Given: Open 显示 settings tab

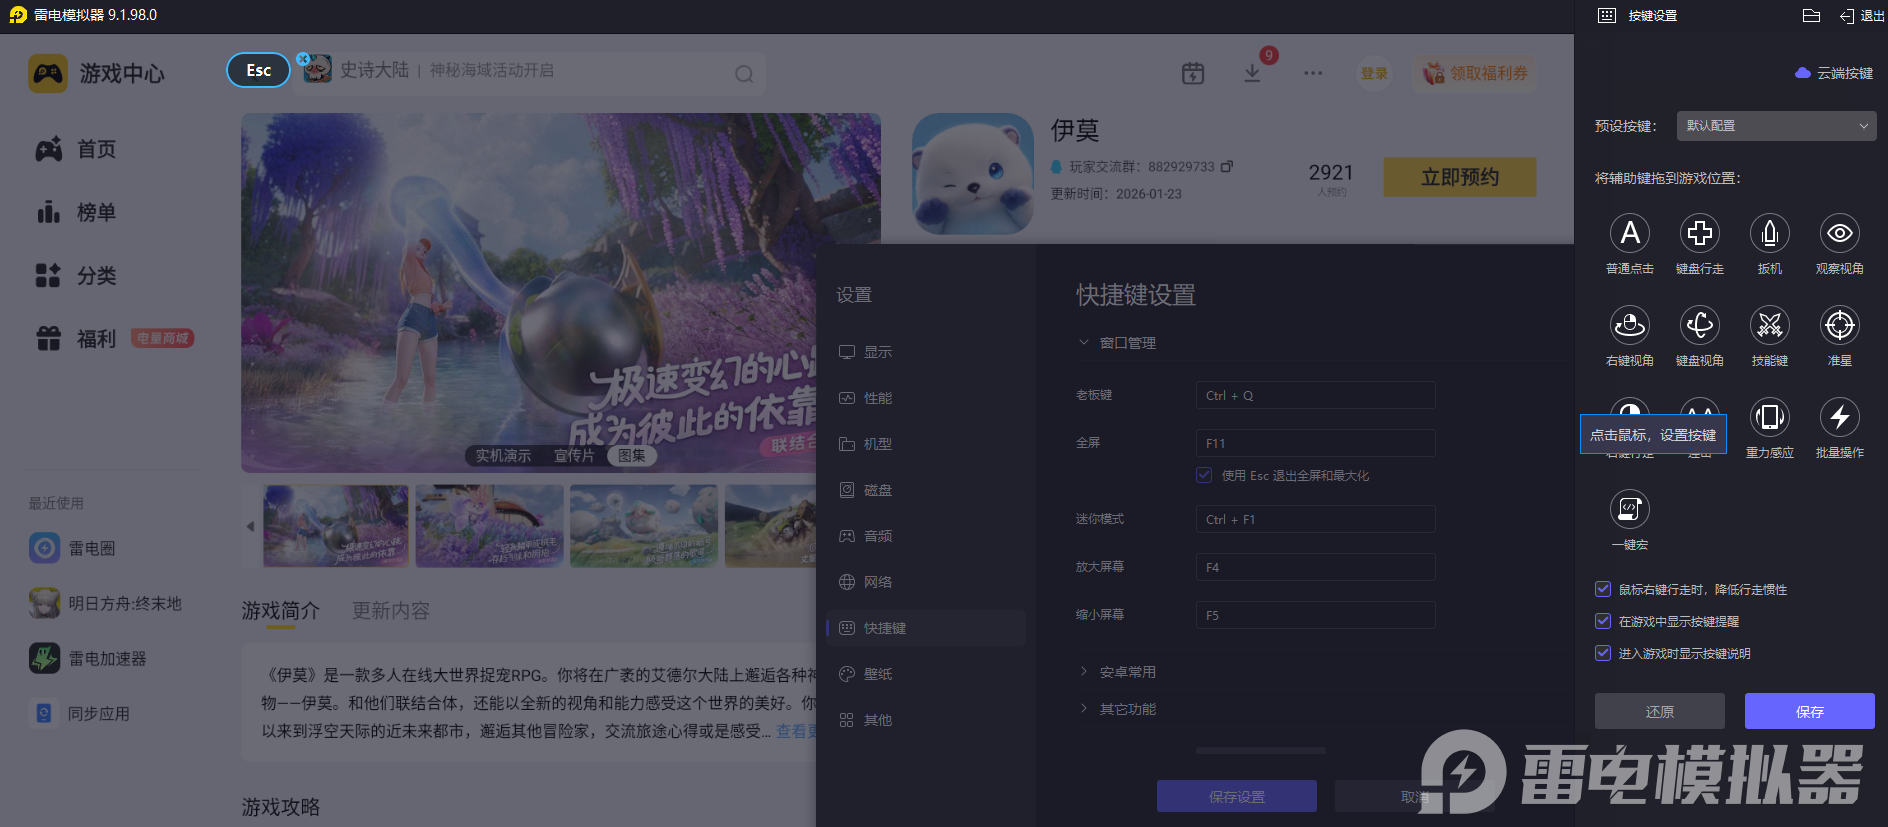Looking at the screenshot, I should coord(926,352).
